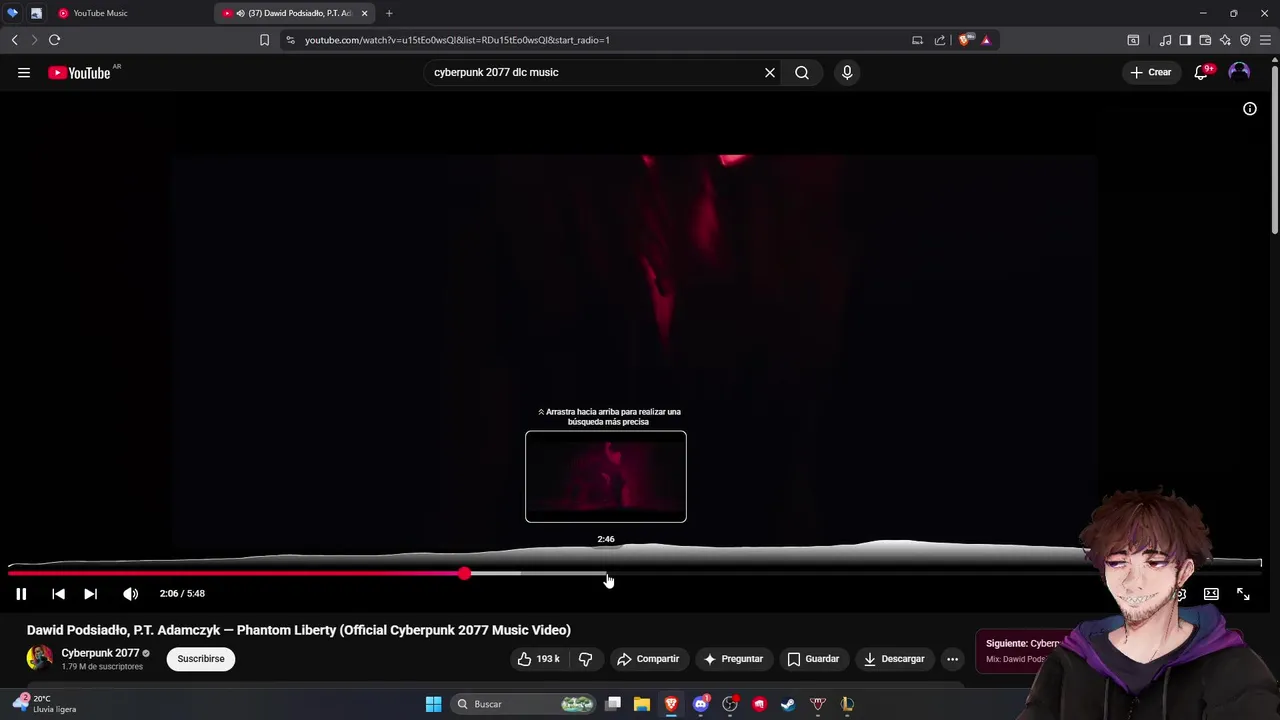Viewport: 1280px width, 720px height.
Task: Click the seek preview thumbnail at 2:46
Action: coord(606,476)
